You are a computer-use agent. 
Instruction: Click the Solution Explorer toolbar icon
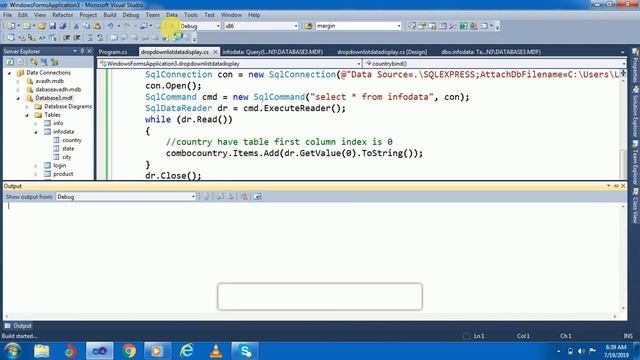click(412, 26)
